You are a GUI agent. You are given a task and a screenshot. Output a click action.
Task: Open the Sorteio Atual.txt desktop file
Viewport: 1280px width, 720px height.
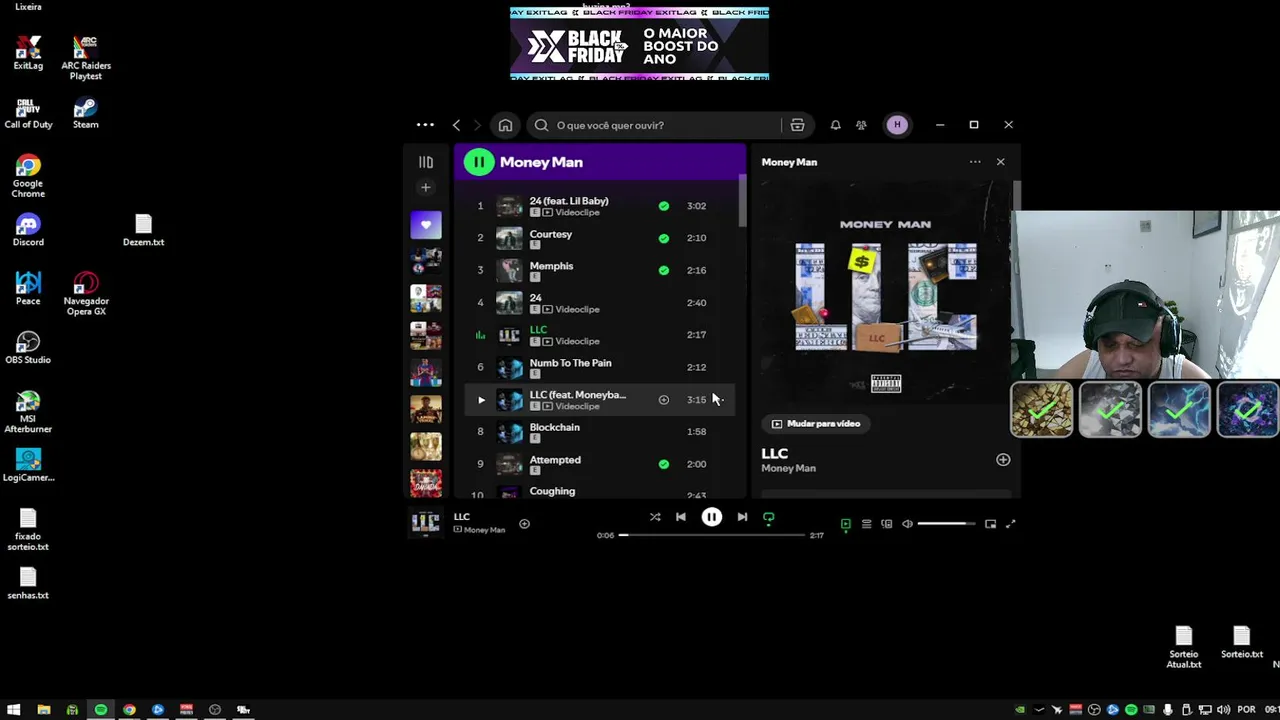coord(1184,648)
